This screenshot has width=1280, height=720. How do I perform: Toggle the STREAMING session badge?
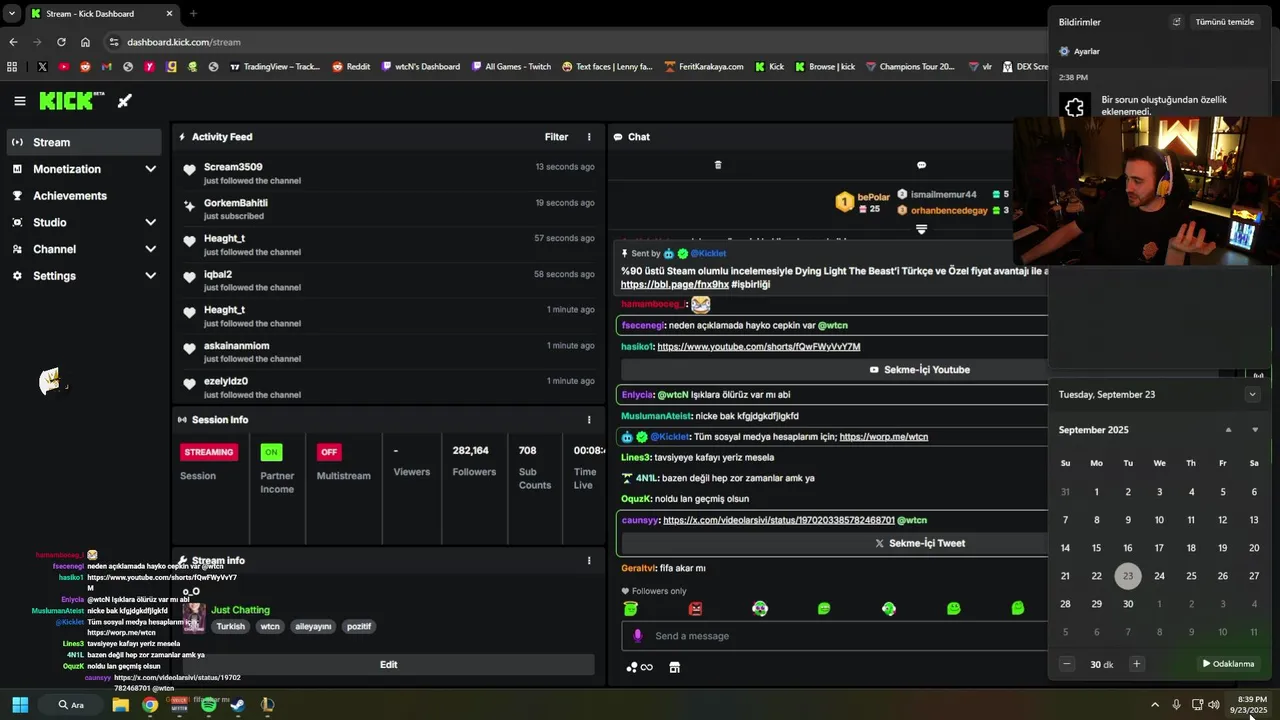click(209, 452)
